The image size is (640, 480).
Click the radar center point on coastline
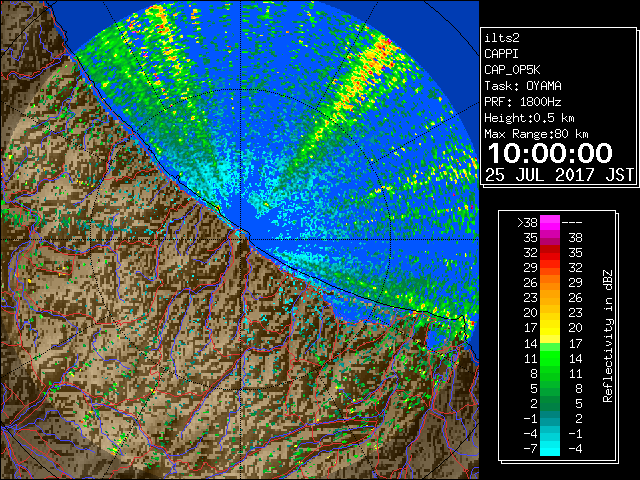pos(241,239)
